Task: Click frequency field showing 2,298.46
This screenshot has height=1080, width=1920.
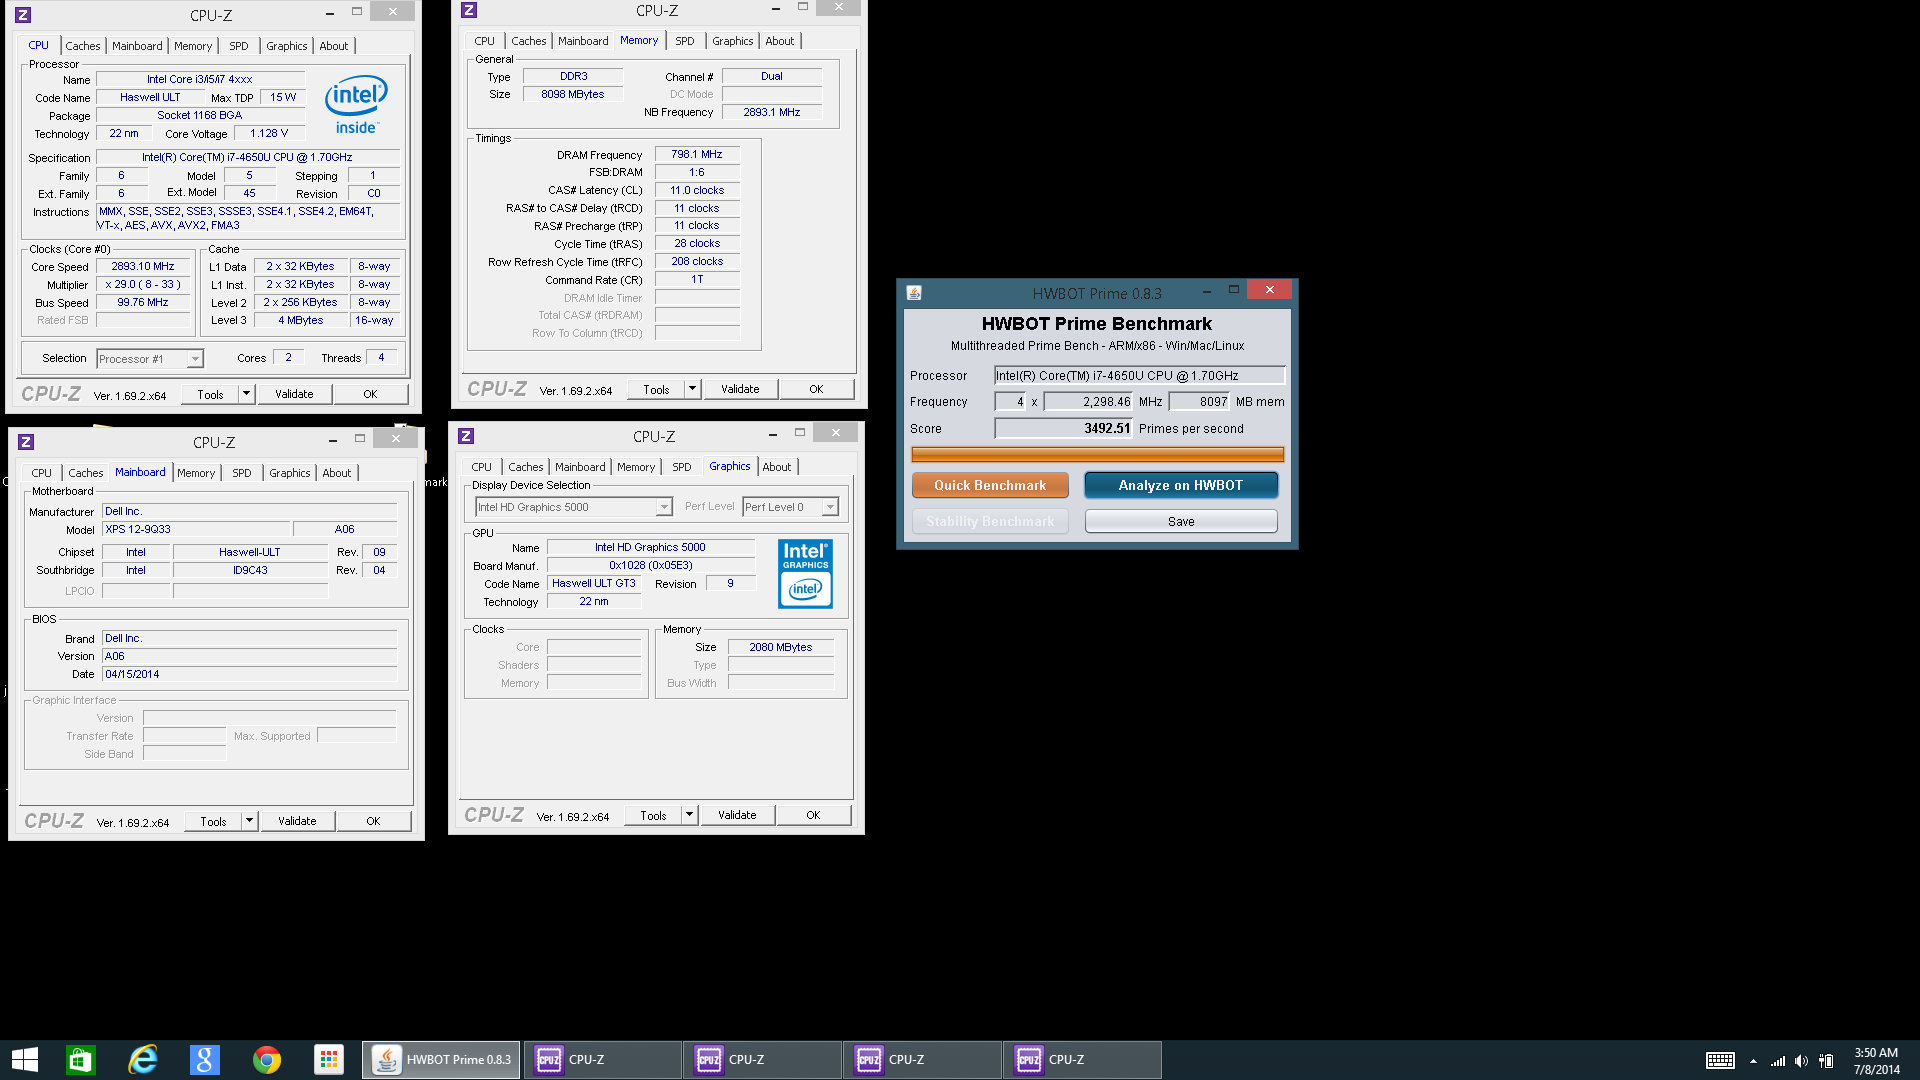Action: (1087, 401)
